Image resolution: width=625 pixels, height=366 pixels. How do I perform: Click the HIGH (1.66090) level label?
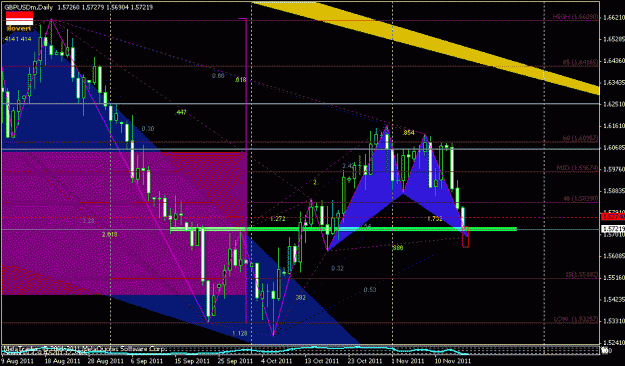click(x=575, y=17)
